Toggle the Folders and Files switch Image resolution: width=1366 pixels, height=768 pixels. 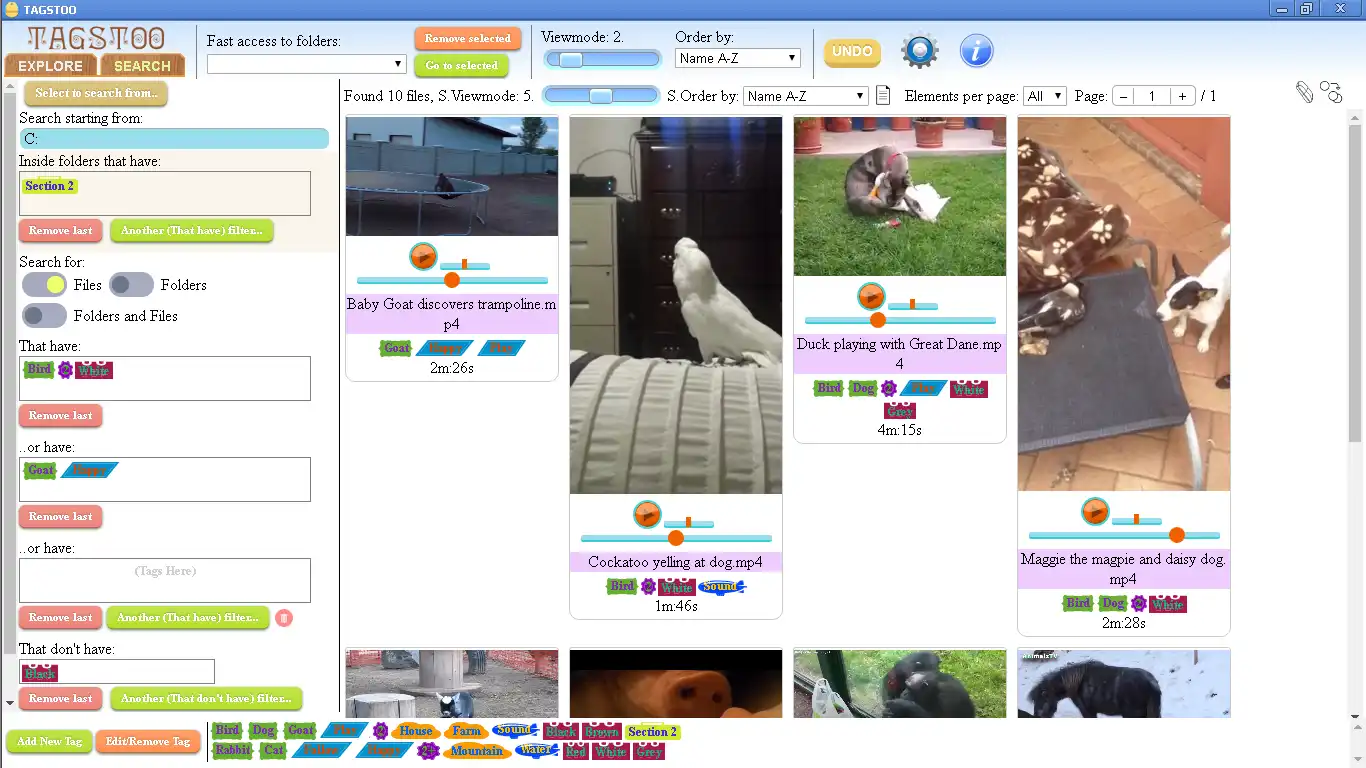pyautogui.click(x=44, y=316)
